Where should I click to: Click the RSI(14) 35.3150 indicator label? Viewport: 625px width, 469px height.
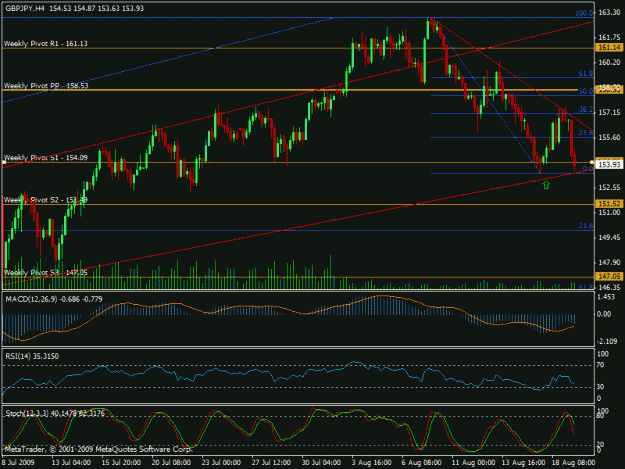tap(32, 356)
